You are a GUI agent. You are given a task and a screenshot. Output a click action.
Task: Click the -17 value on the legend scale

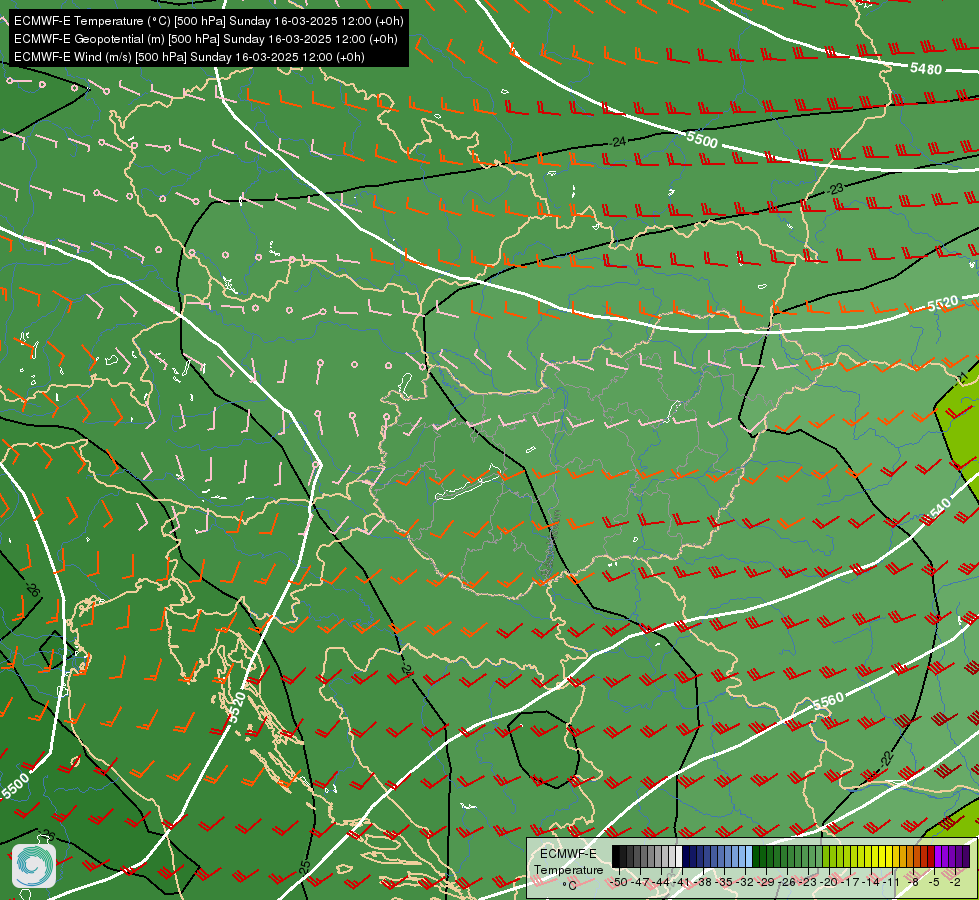[850, 882]
